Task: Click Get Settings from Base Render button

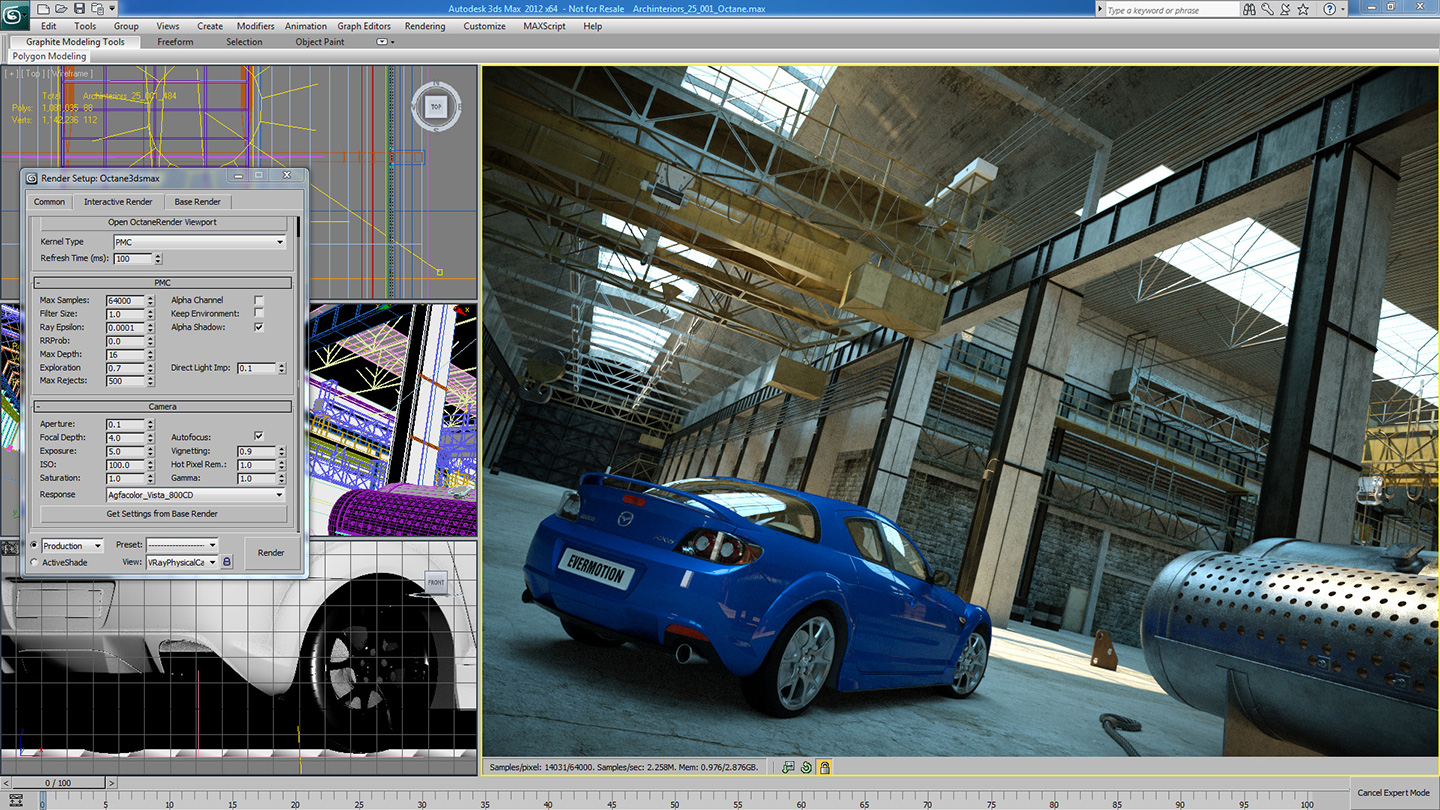Action: [x=162, y=514]
